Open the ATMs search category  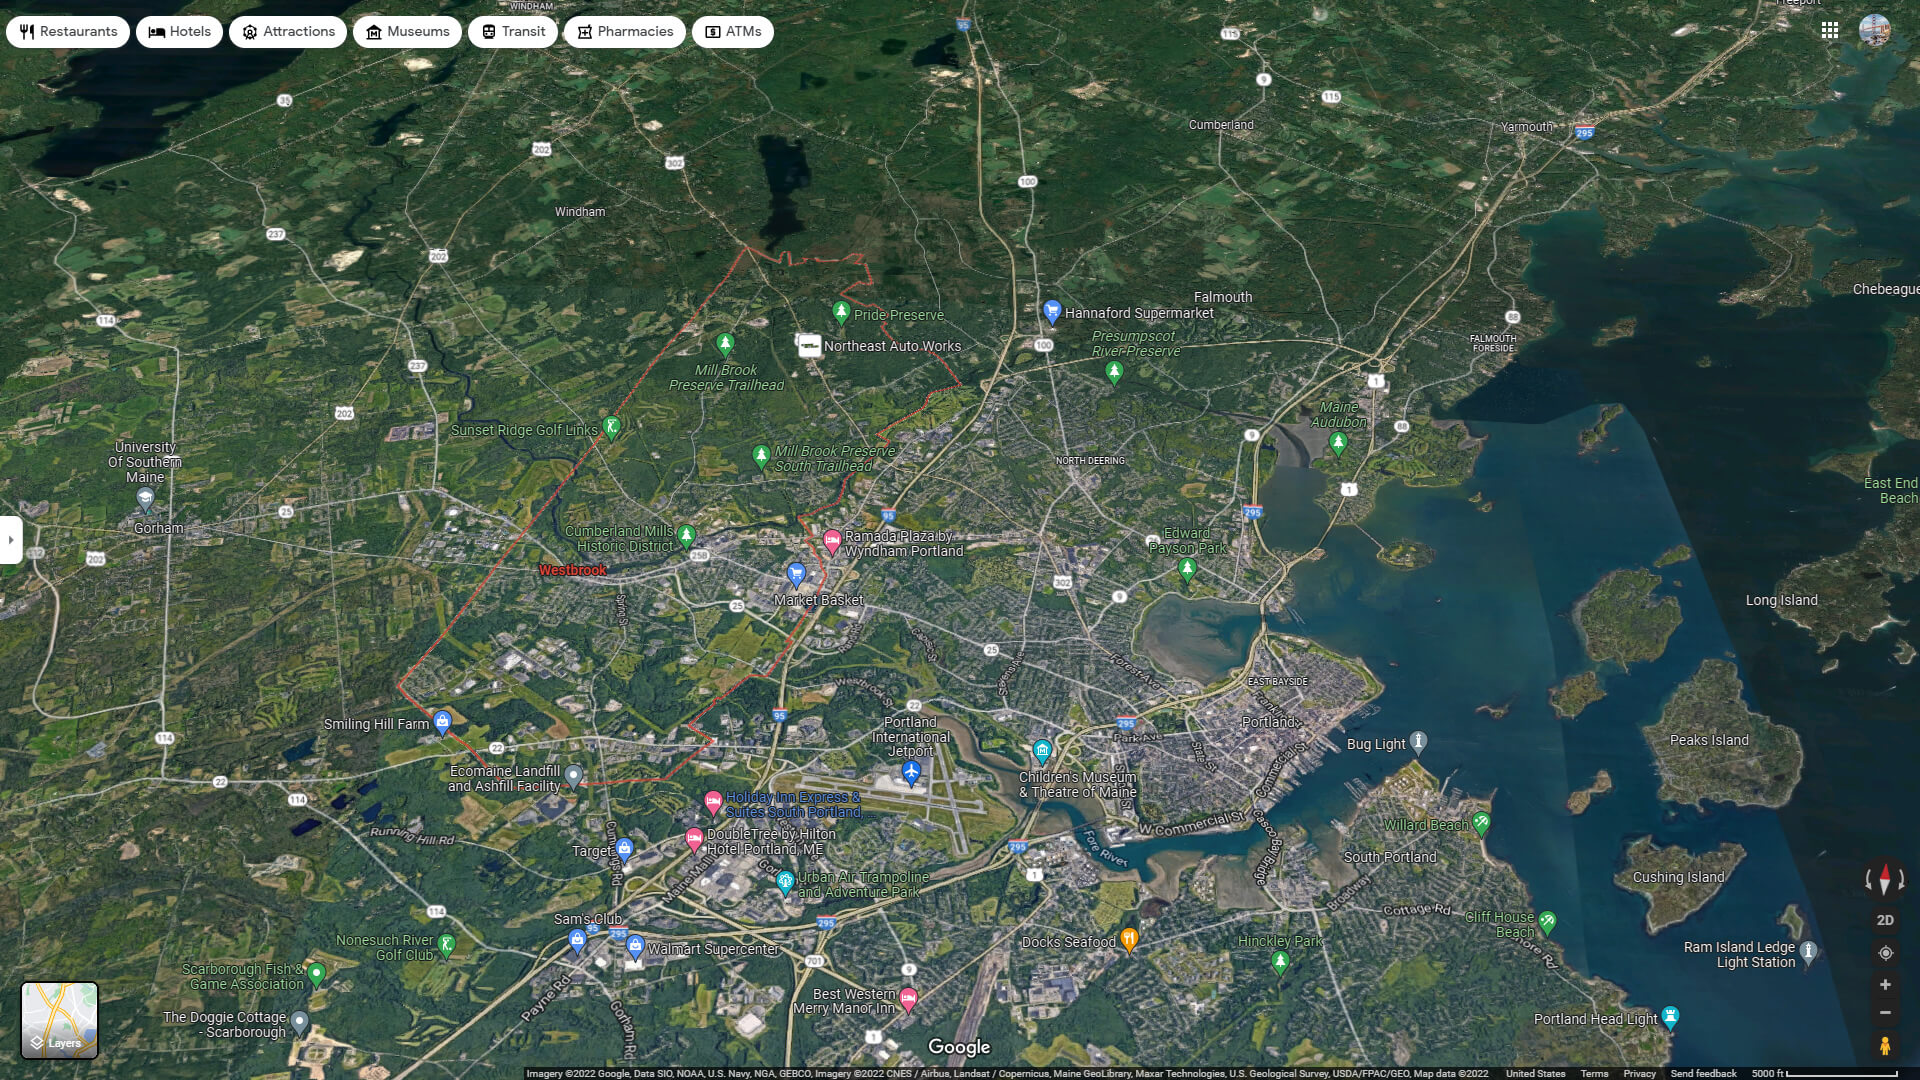(732, 31)
